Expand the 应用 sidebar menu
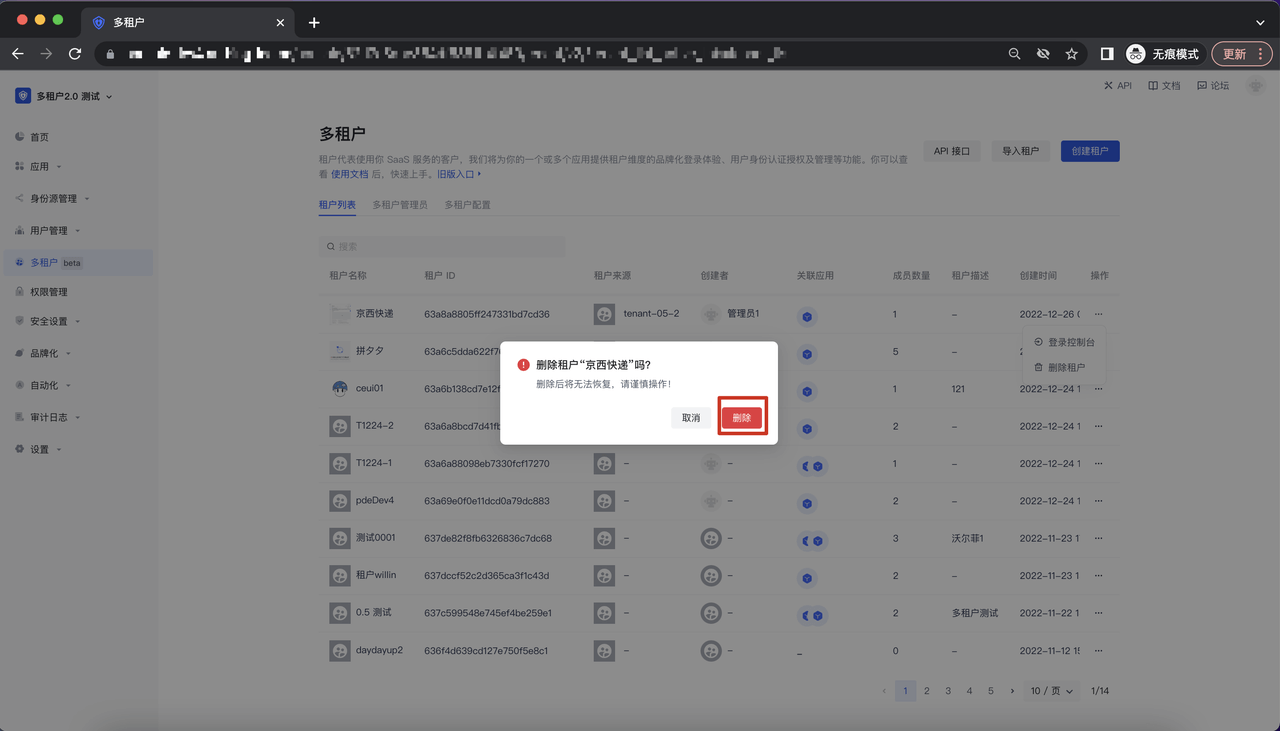This screenshot has height=731, width=1280. click(40, 167)
